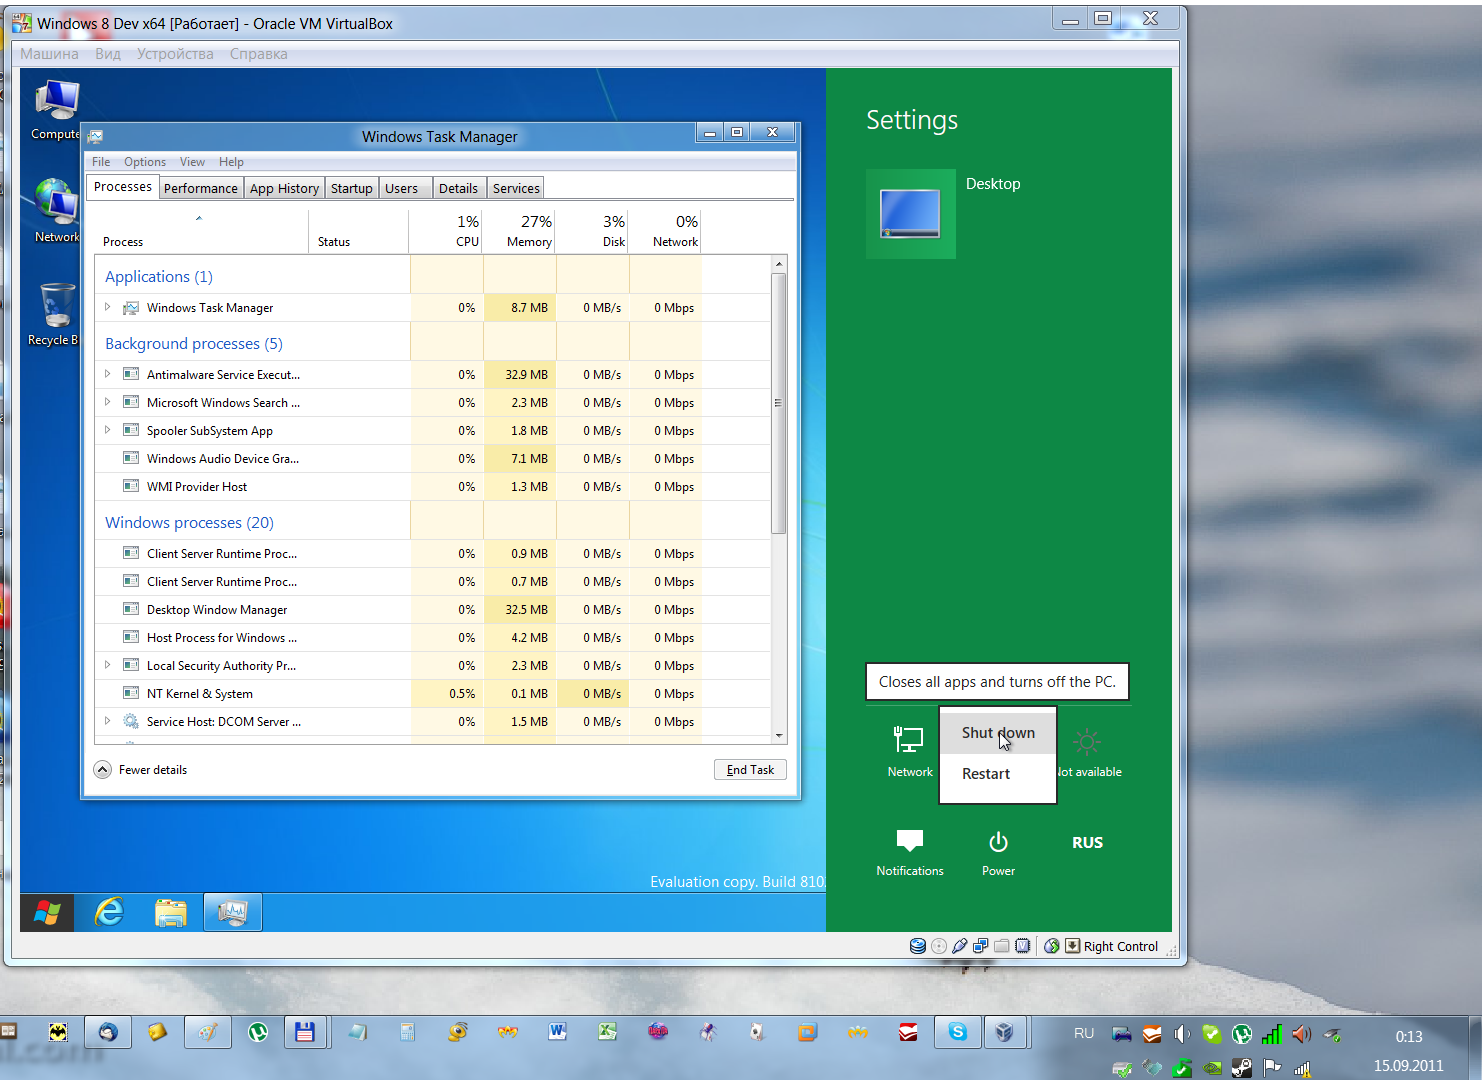Launch Internet Explorer from the guest taskbar
The height and width of the screenshot is (1083, 1482).
(109, 912)
